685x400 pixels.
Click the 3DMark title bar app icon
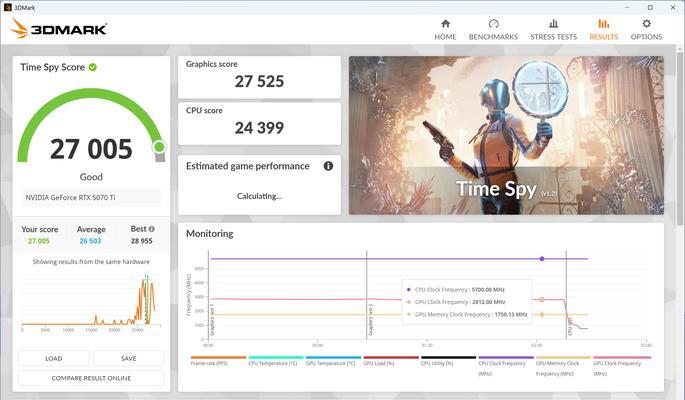point(7,7)
